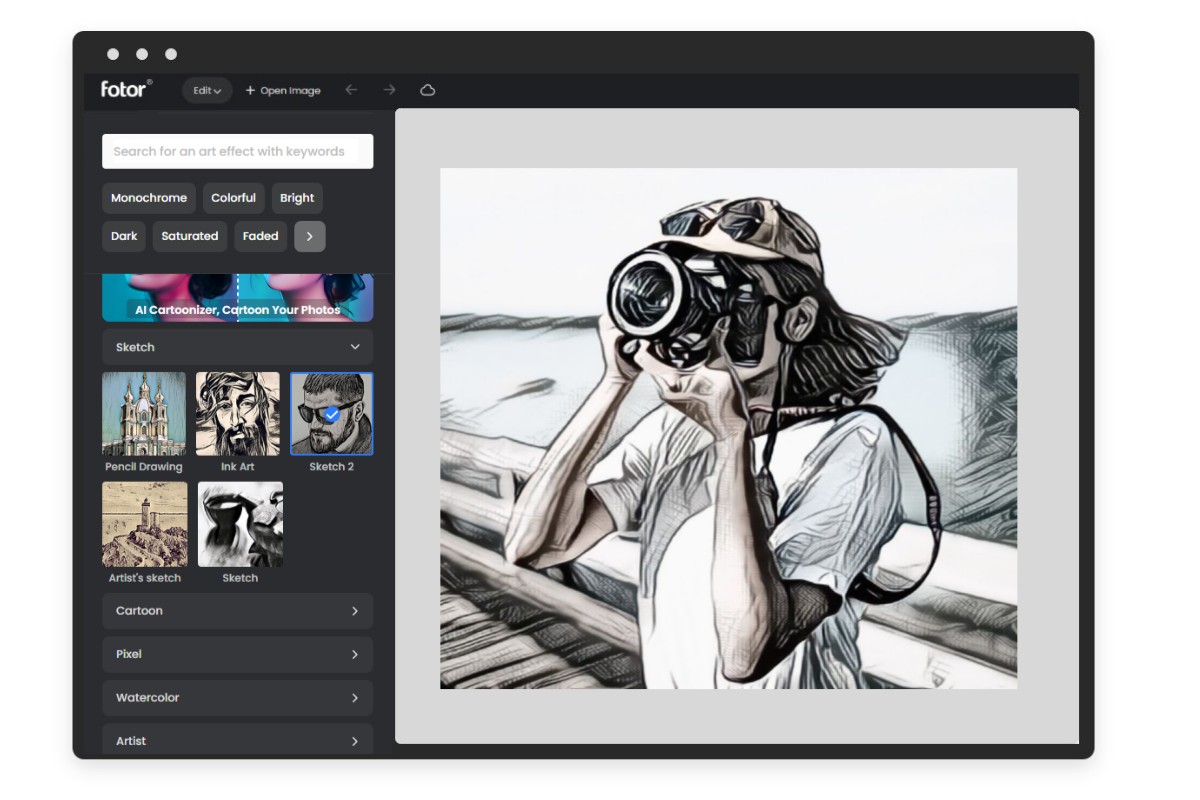The image size is (1200, 800).
Task: Enable the Colorful filter tag
Action: tap(233, 198)
